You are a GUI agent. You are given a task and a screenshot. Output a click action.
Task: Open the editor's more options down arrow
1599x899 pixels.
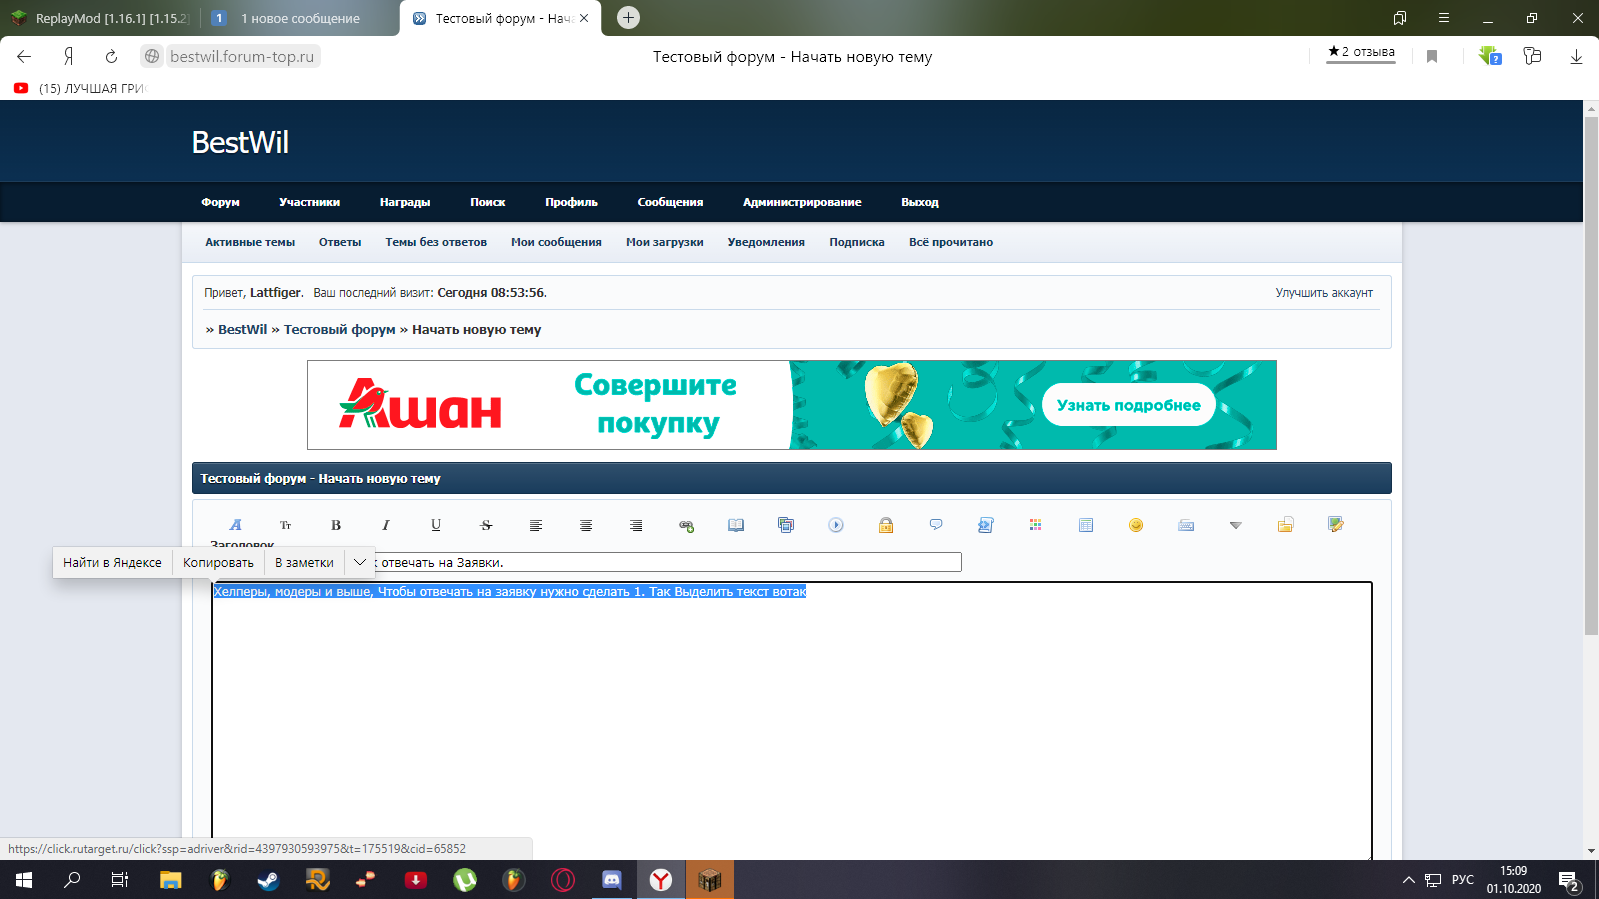point(1236,525)
